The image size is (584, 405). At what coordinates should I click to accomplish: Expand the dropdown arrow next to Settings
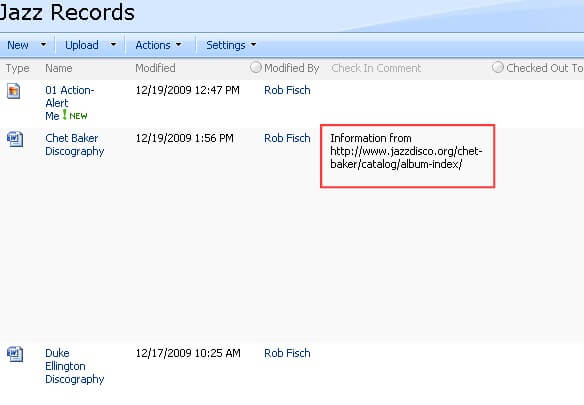[254, 45]
